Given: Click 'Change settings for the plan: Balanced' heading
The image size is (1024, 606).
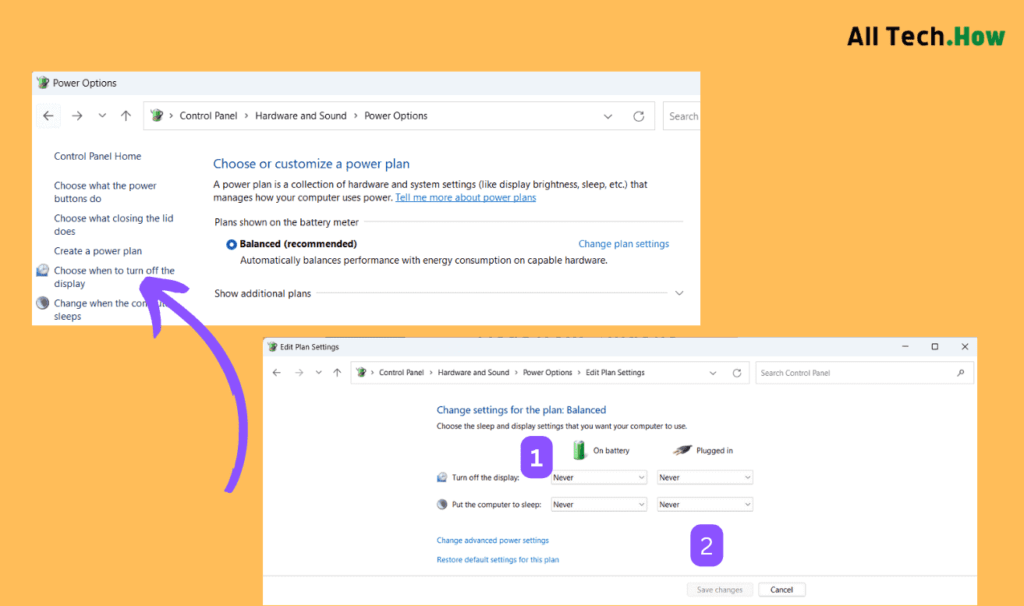Looking at the screenshot, I should (x=521, y=410).
